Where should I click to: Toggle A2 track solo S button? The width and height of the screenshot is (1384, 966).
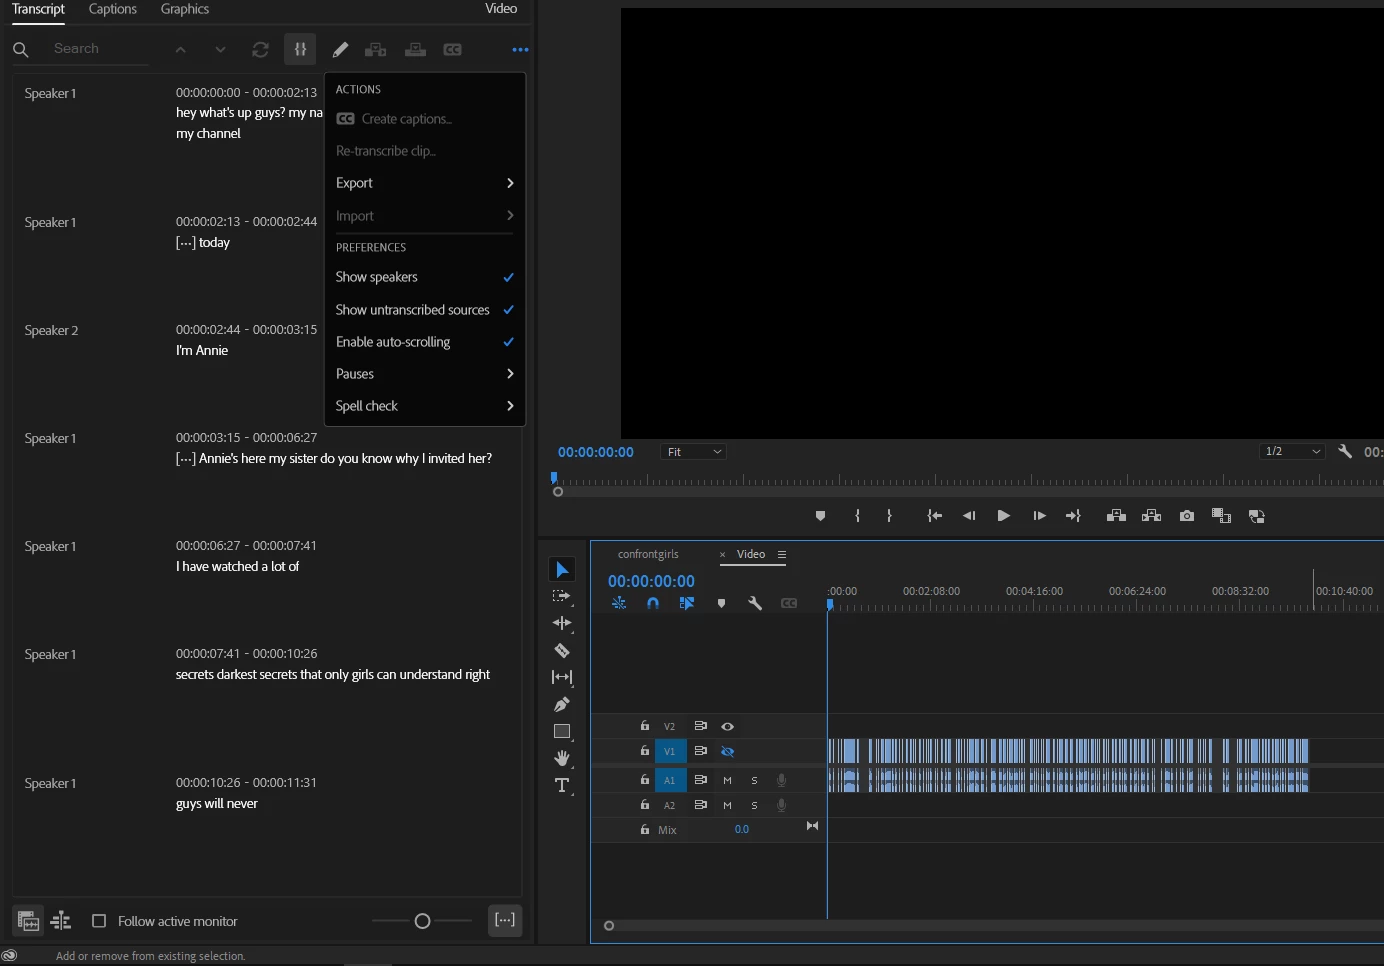coord(754,805)
